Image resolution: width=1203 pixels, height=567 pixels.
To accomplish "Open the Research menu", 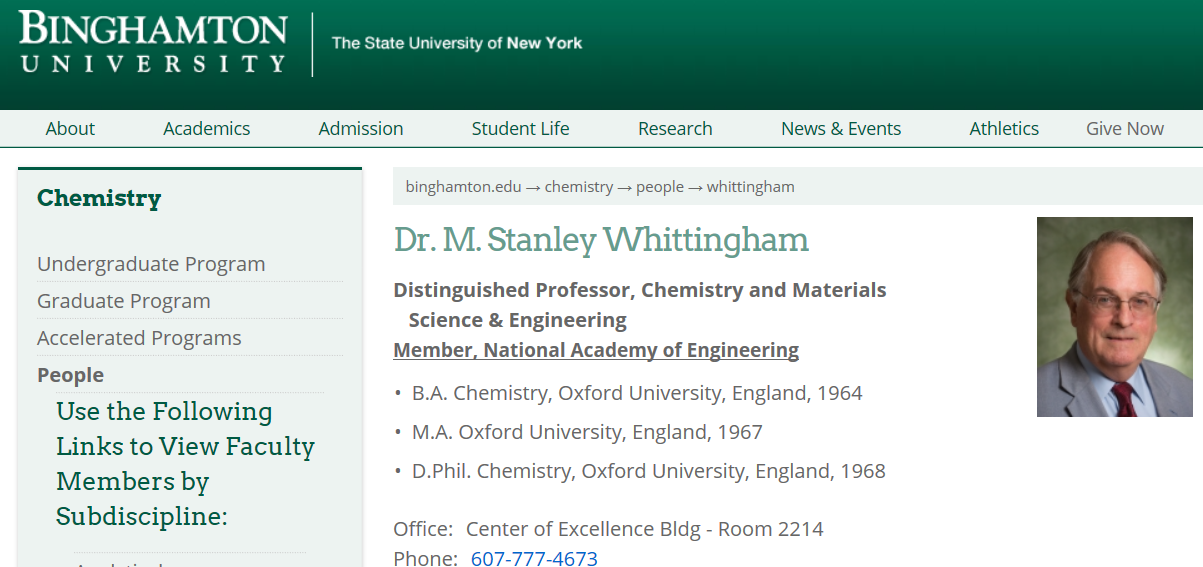I will point(675,128).
